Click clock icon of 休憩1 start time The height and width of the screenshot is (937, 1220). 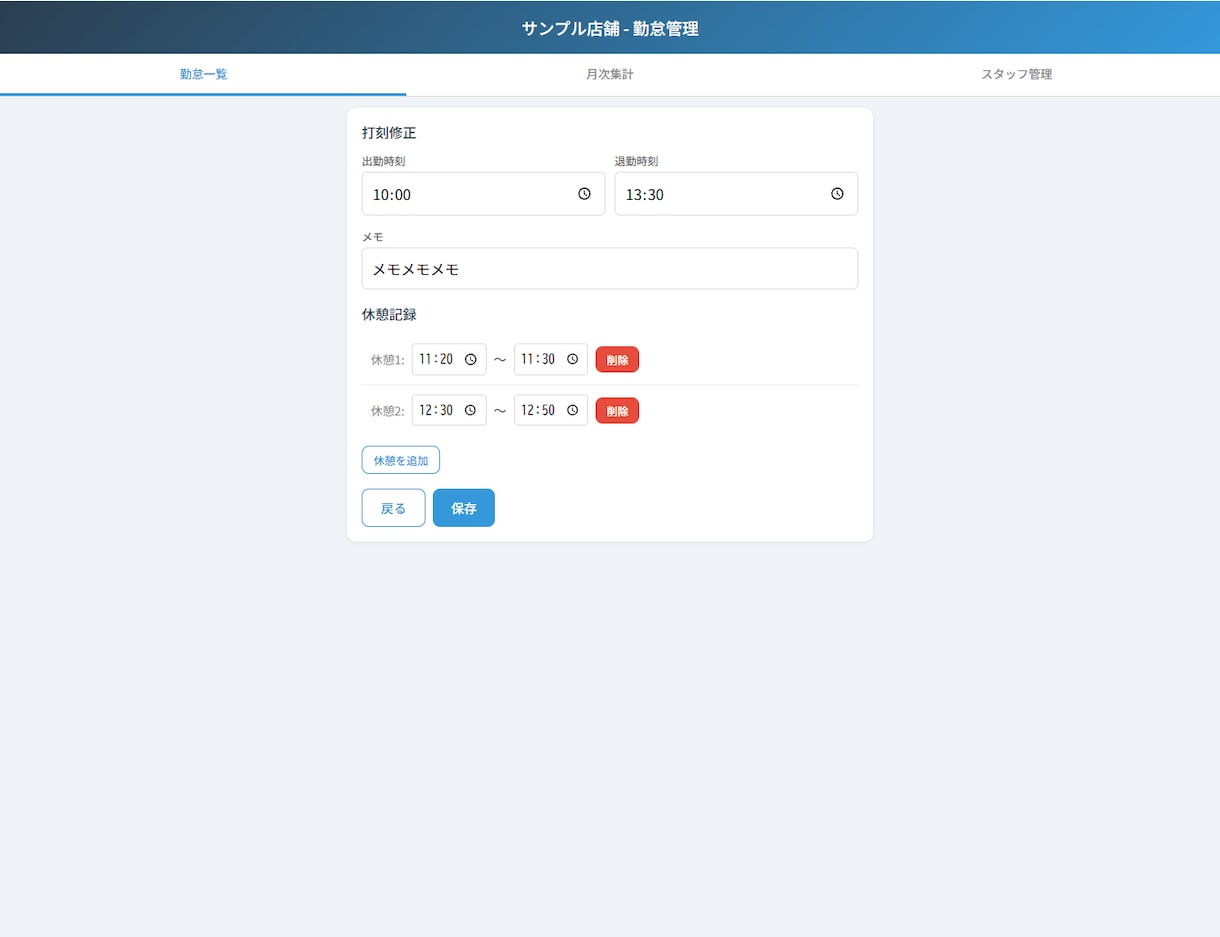click(x=470, y=359)
